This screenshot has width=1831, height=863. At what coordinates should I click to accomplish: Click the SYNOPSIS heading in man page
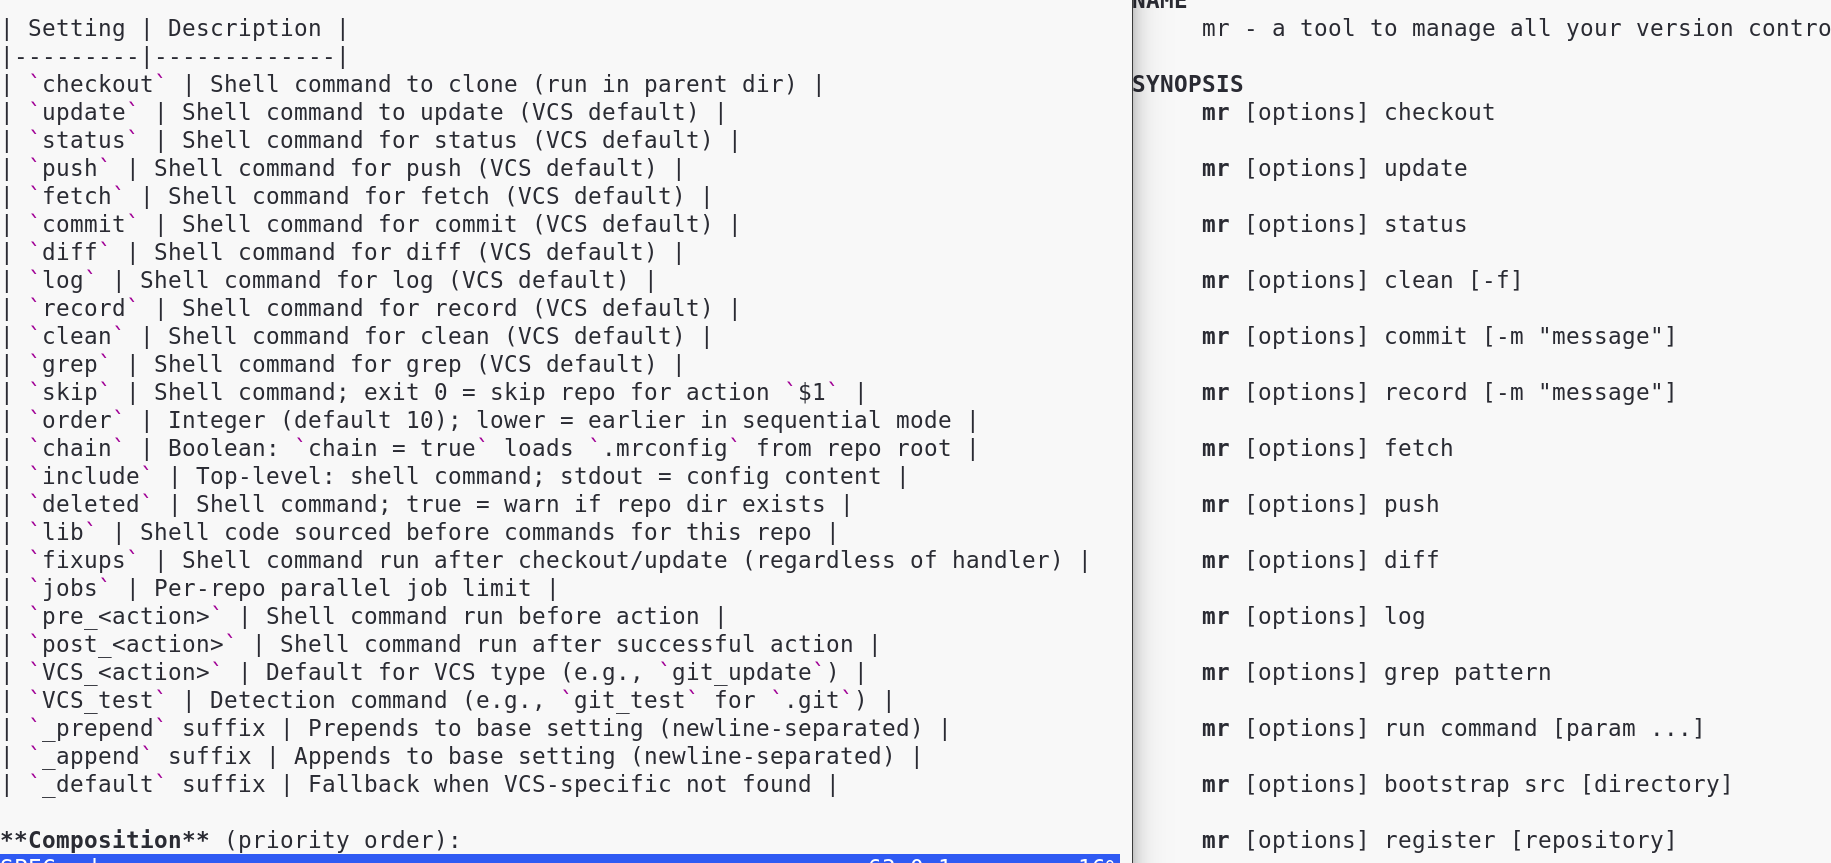(1187, 84)
